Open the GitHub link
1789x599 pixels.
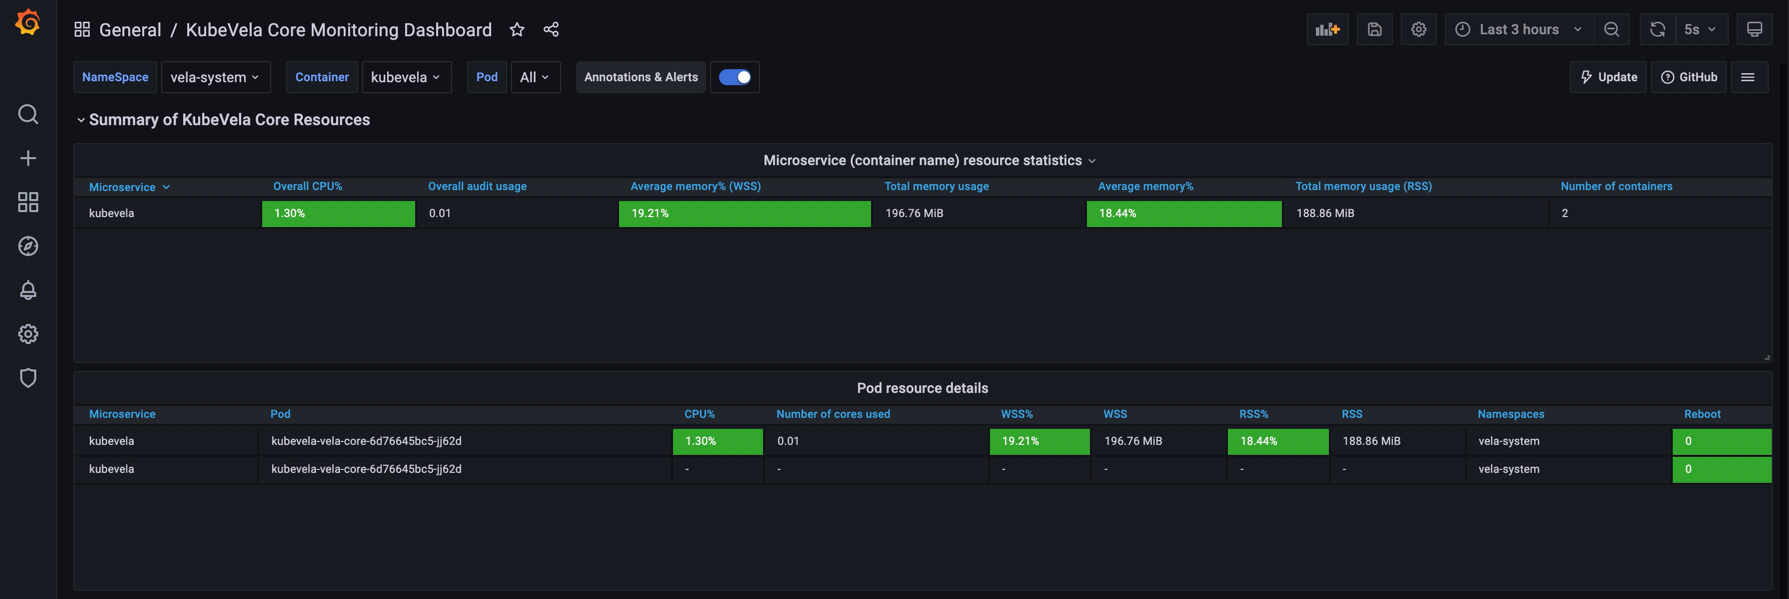click(x=1688, y=77)
